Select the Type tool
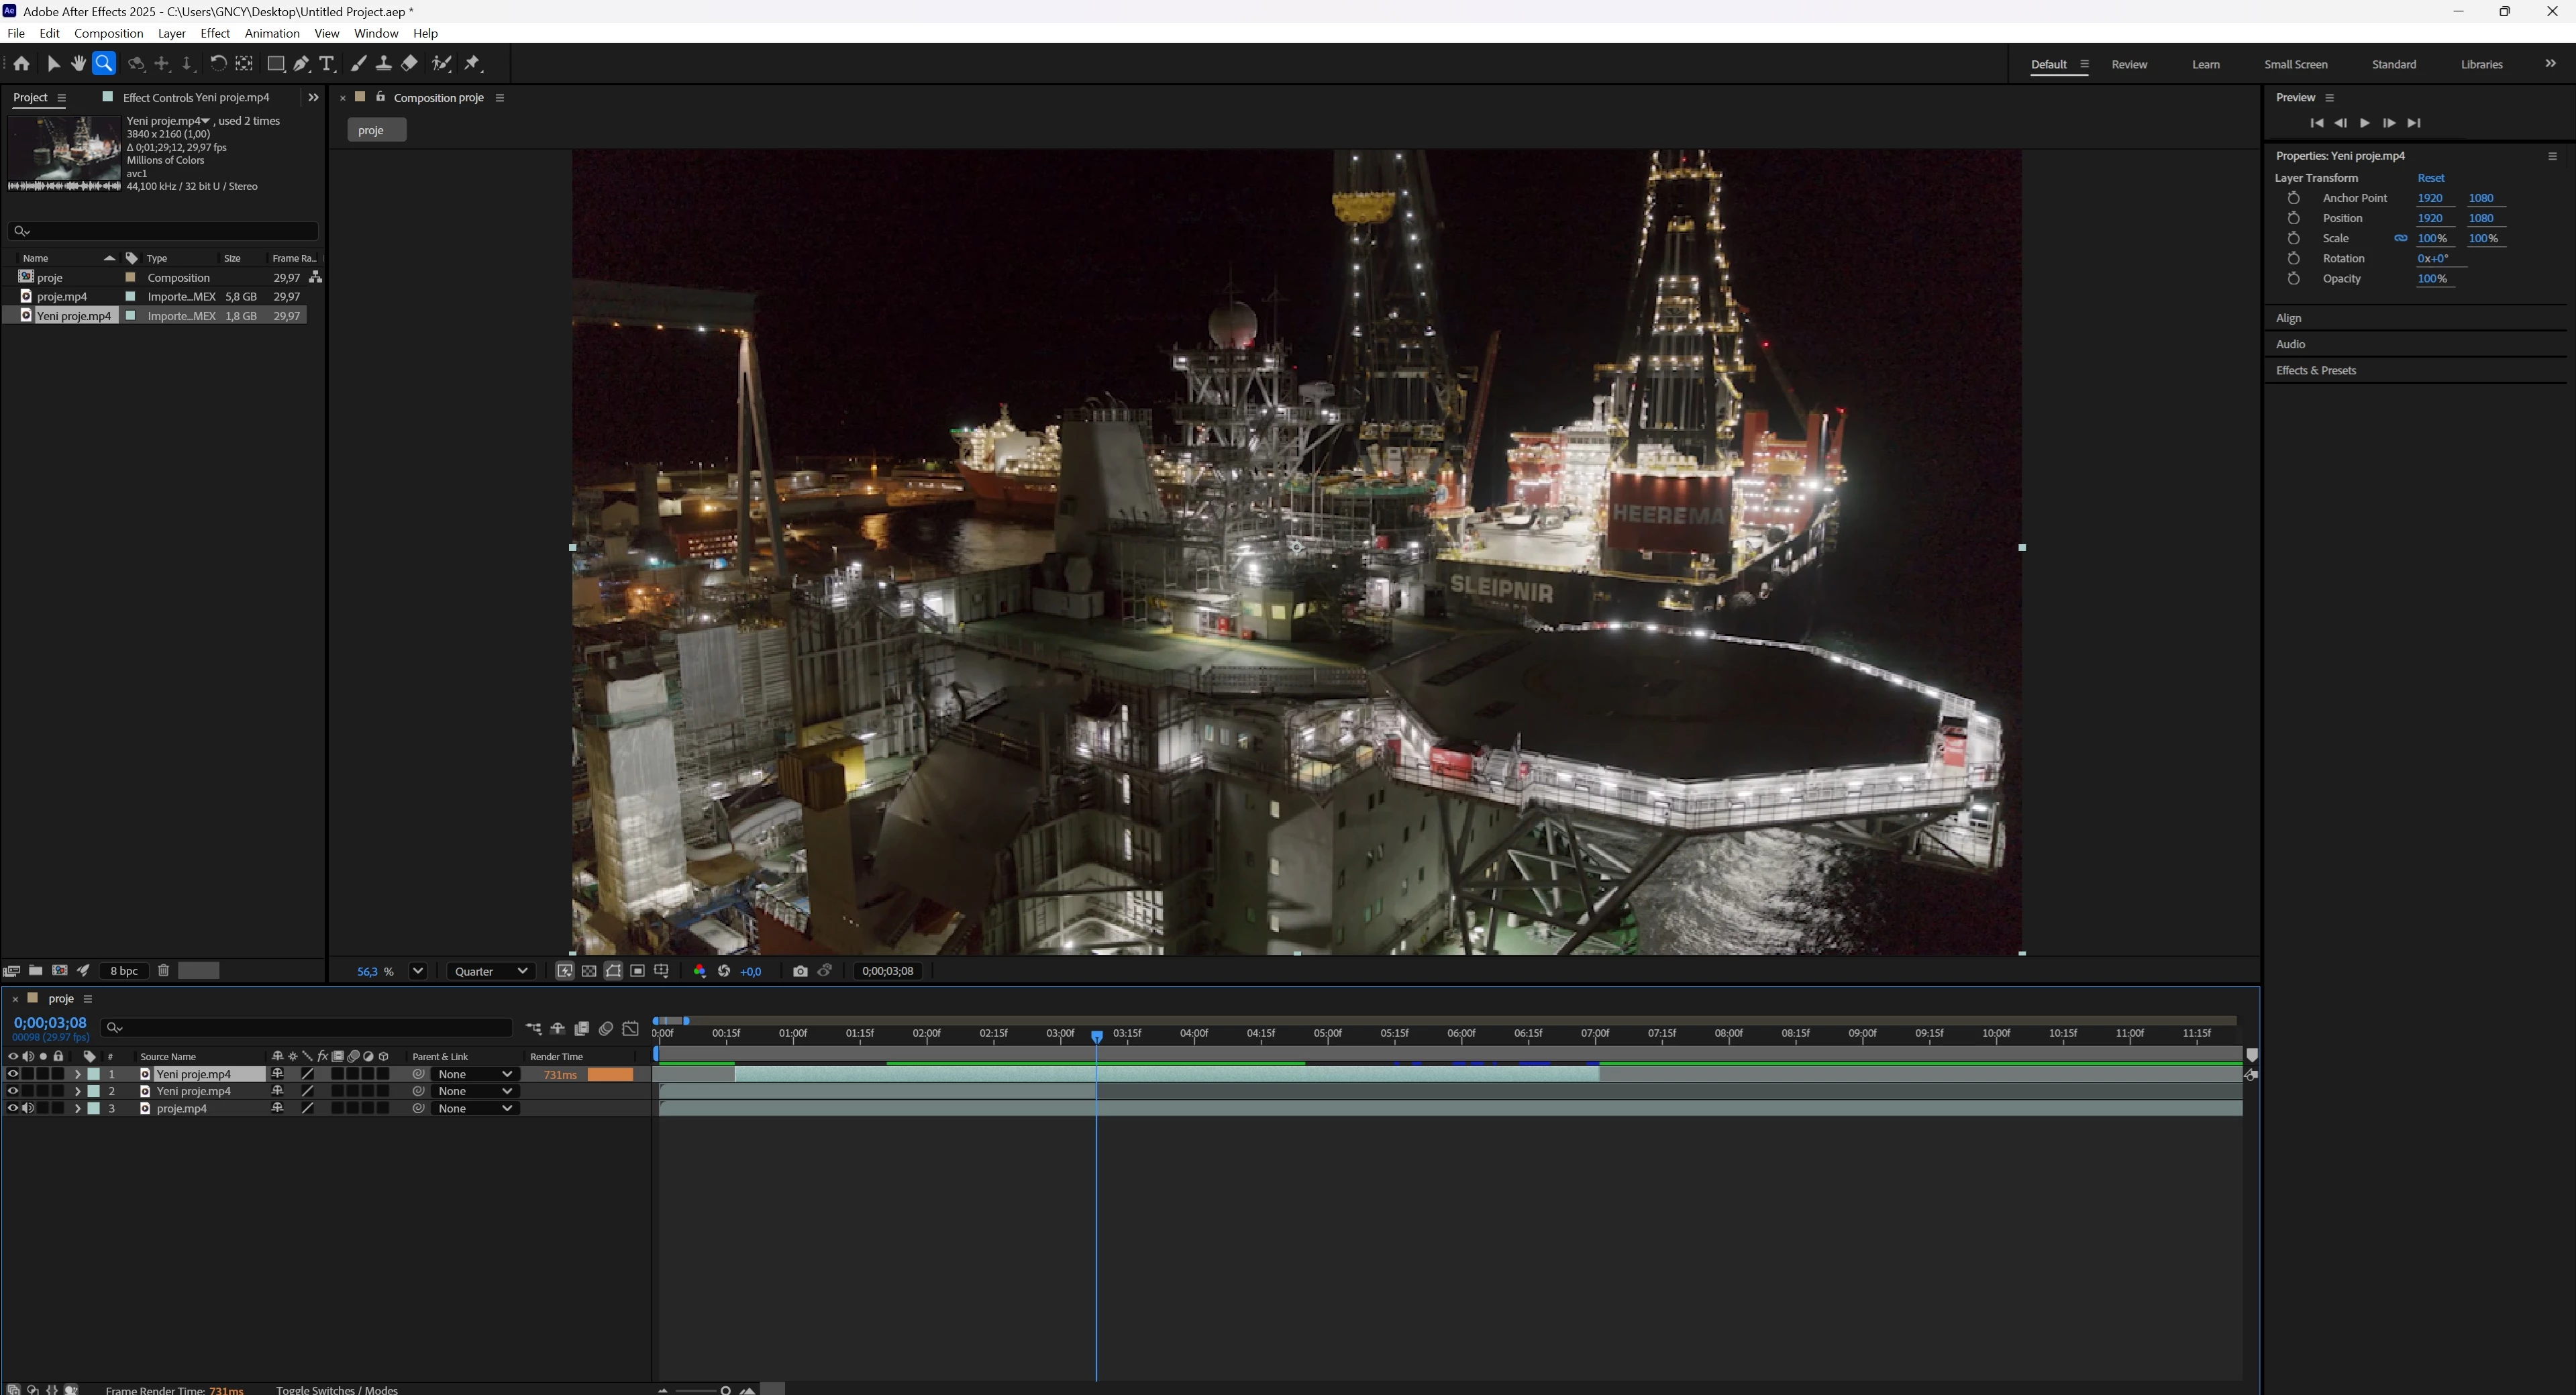2576x1395 pixels. [x=326, y=64]
